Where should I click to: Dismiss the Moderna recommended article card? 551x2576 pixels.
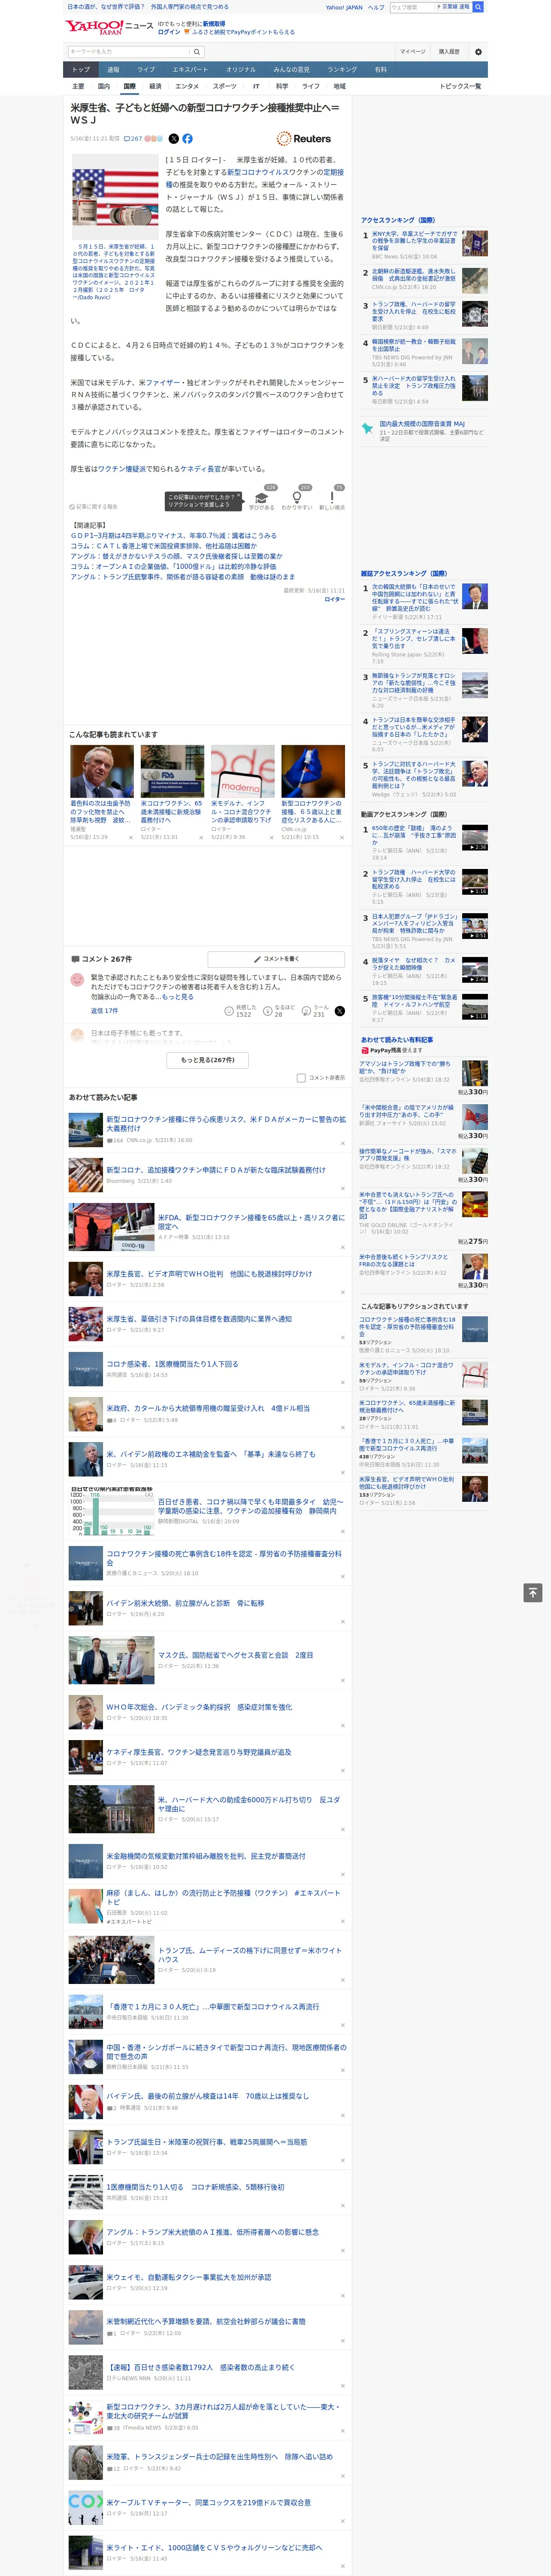click(271, 838)
